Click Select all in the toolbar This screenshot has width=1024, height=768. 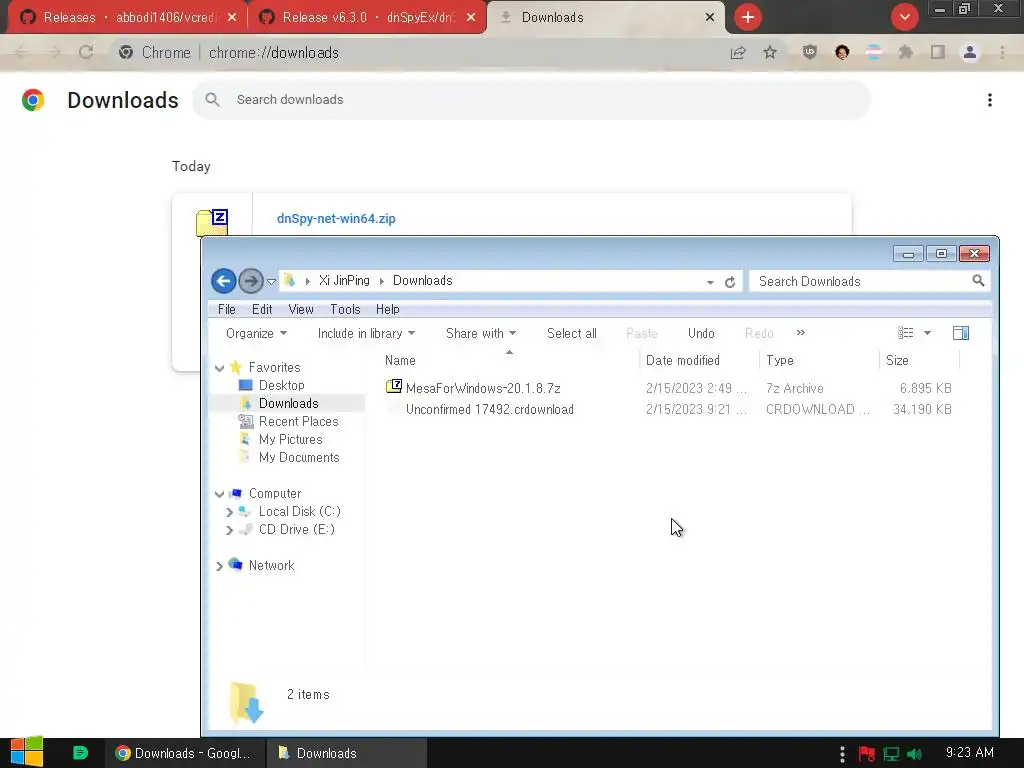[x=571, y=334]
